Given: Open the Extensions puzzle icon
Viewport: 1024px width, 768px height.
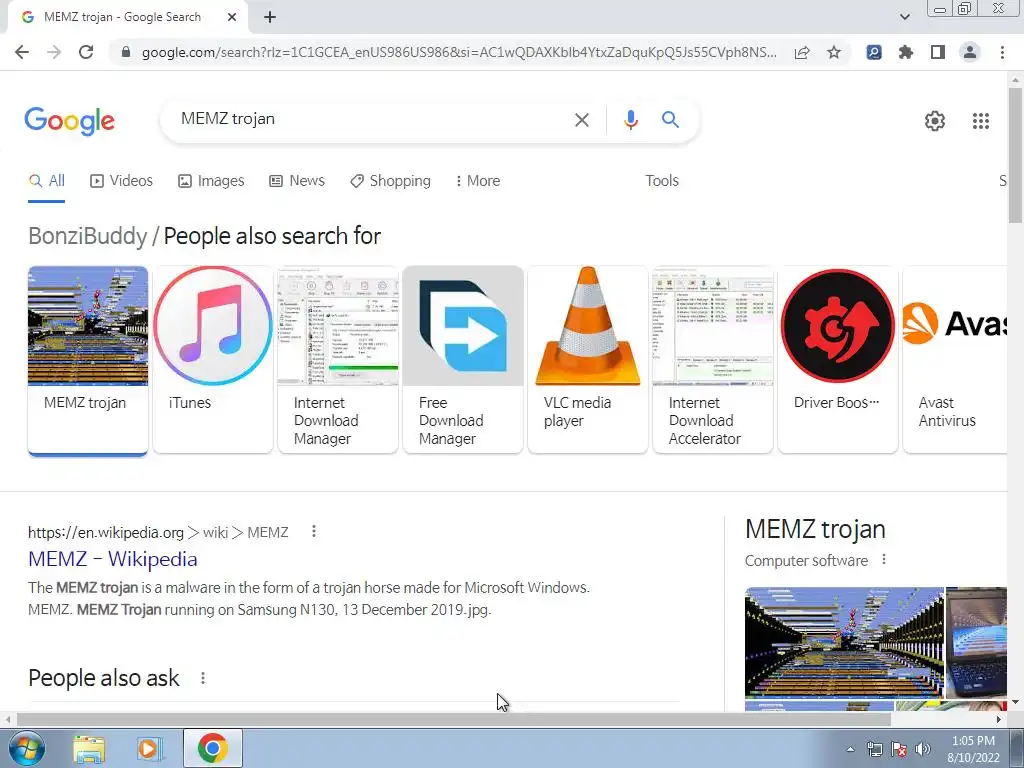Looking at the screenshot, I should point(906,52).
